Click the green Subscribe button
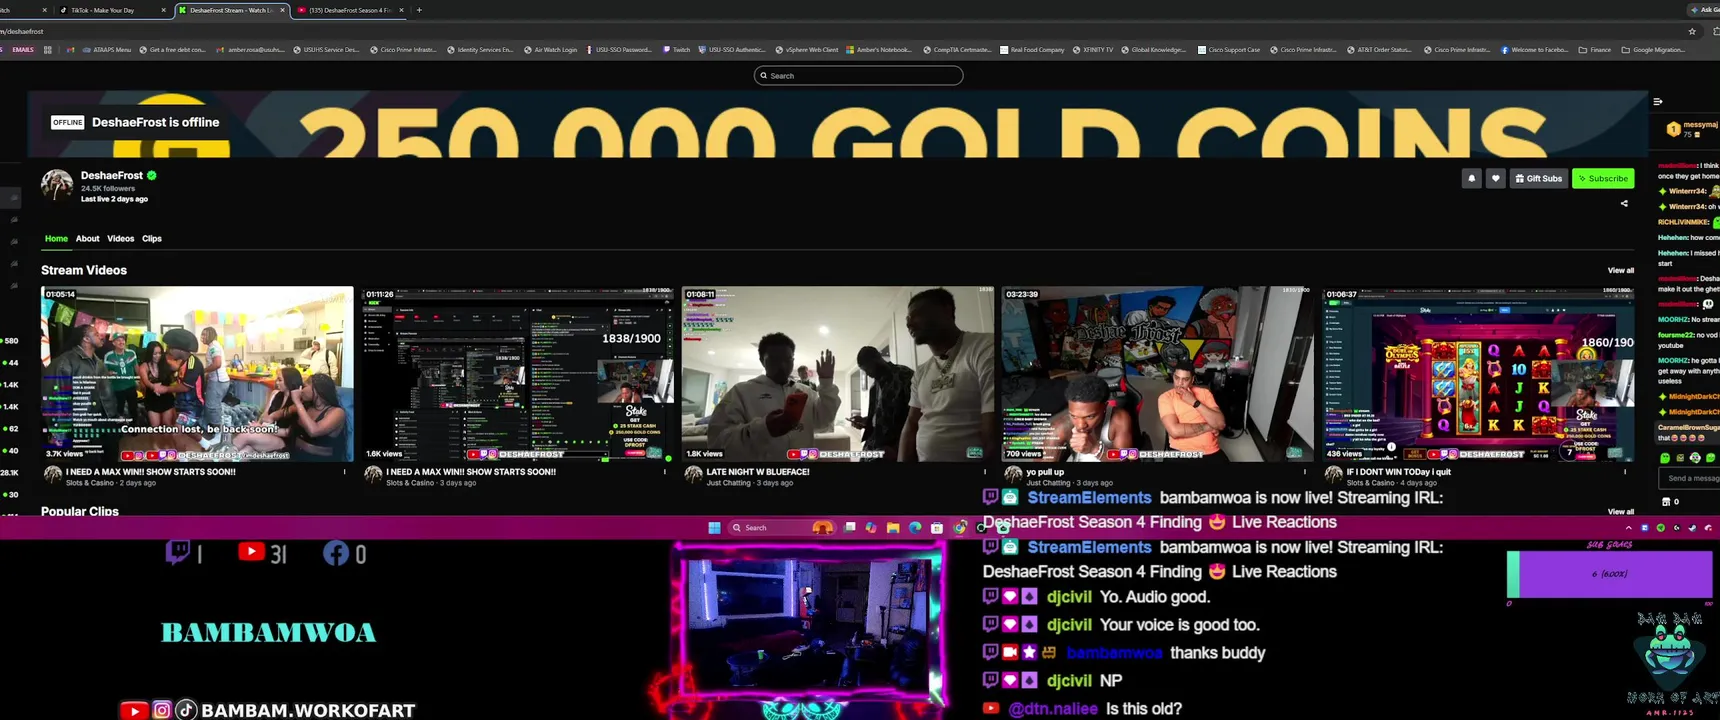This screenshot has height=720, width=1720. 1603,178
